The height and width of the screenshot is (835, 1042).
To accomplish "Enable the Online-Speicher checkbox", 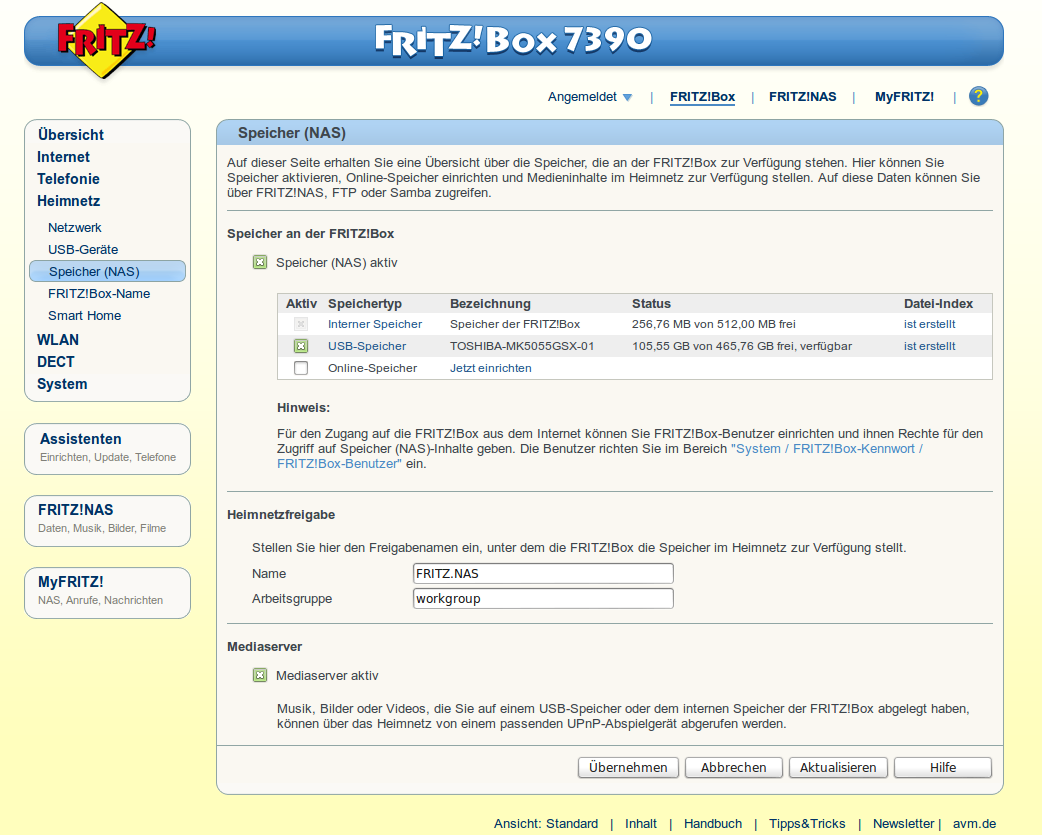I will (x=301, y=368).
